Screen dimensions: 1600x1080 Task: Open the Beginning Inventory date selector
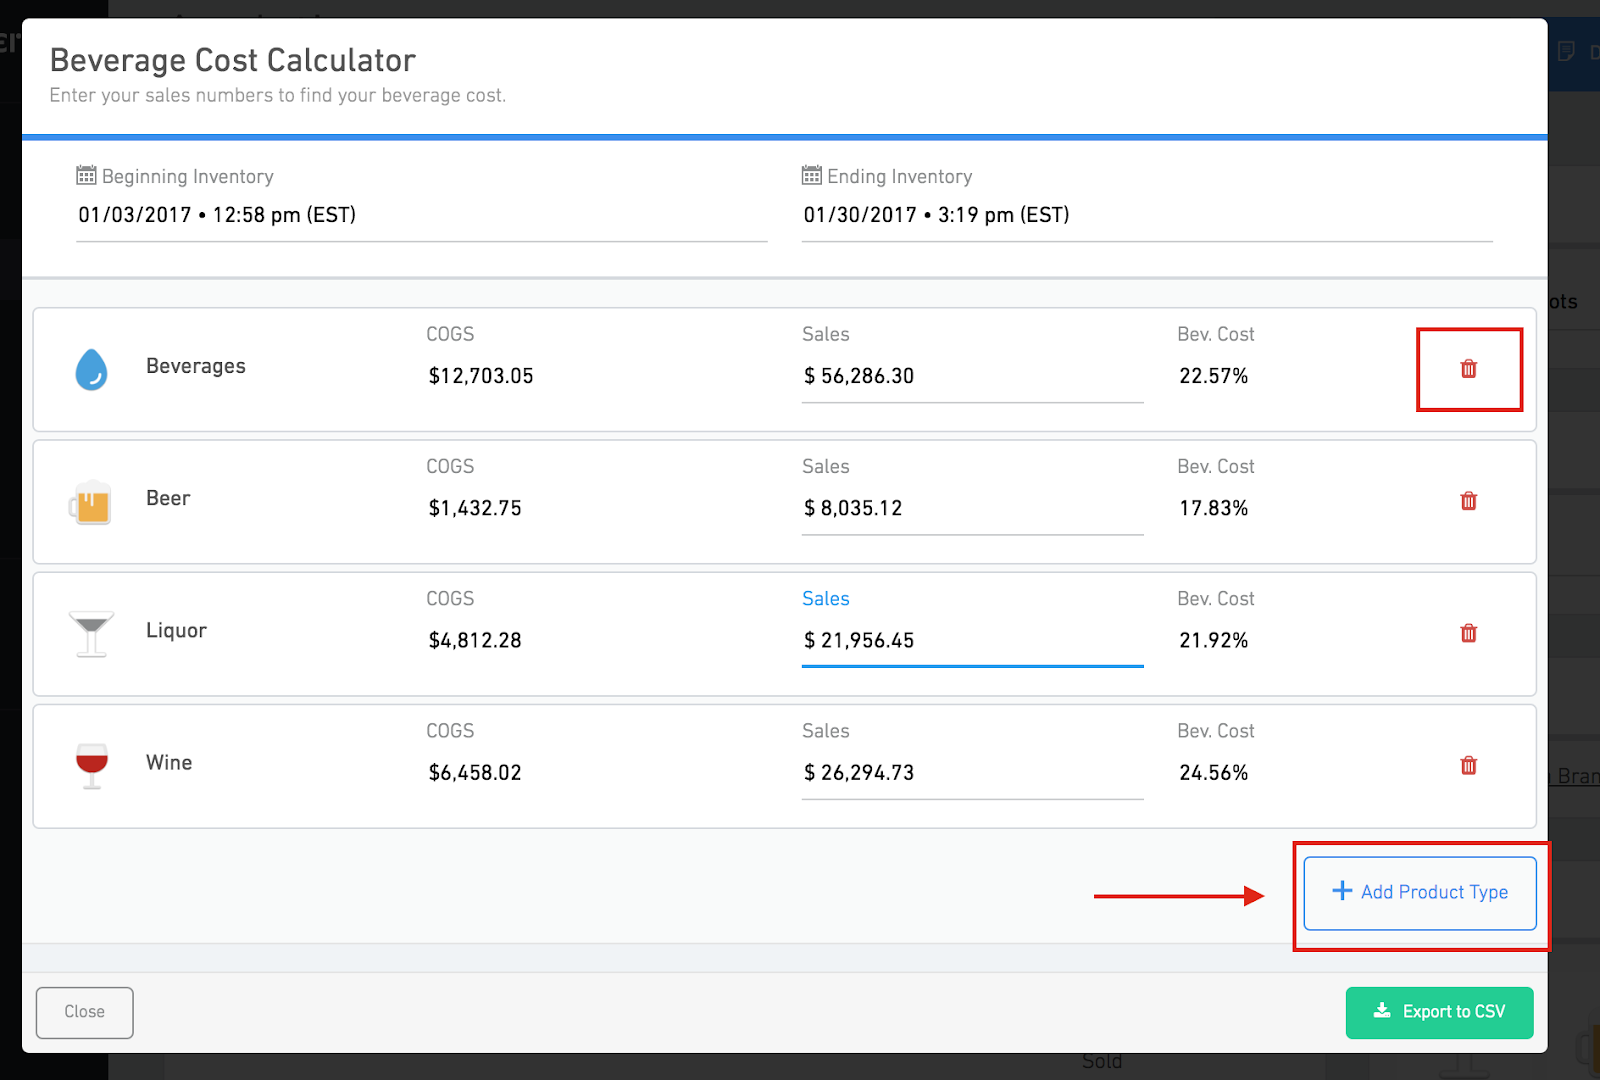click(x=420, y=215)
